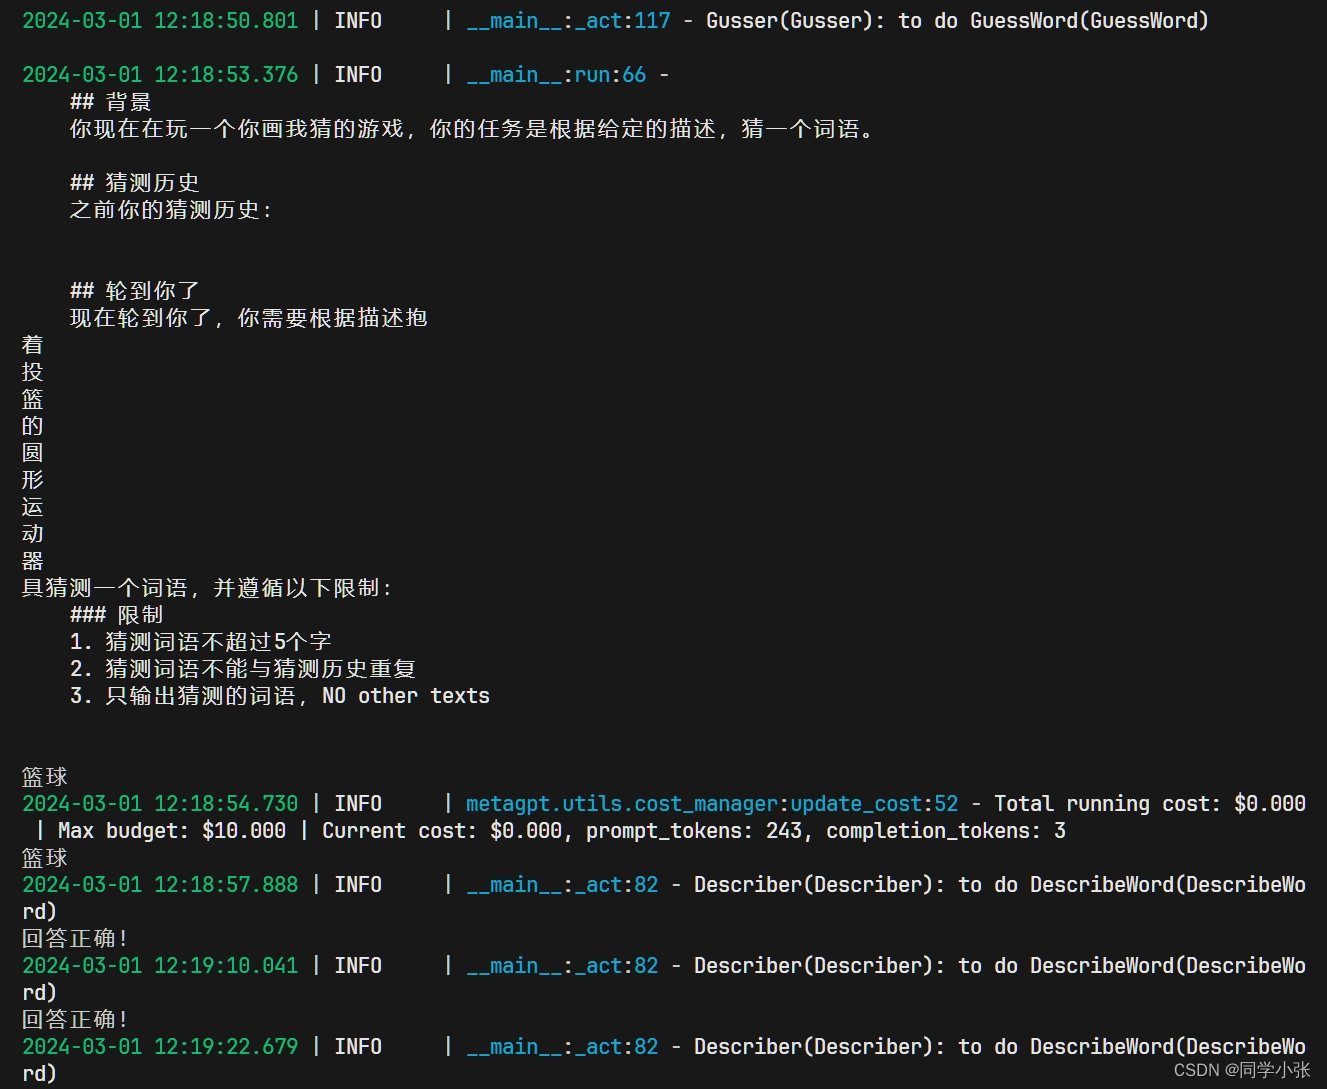Click the line '现在轮到你了，你需要根据描述抱'
The height and width of the screenshot is (1089, 1327).
[248, 318]
